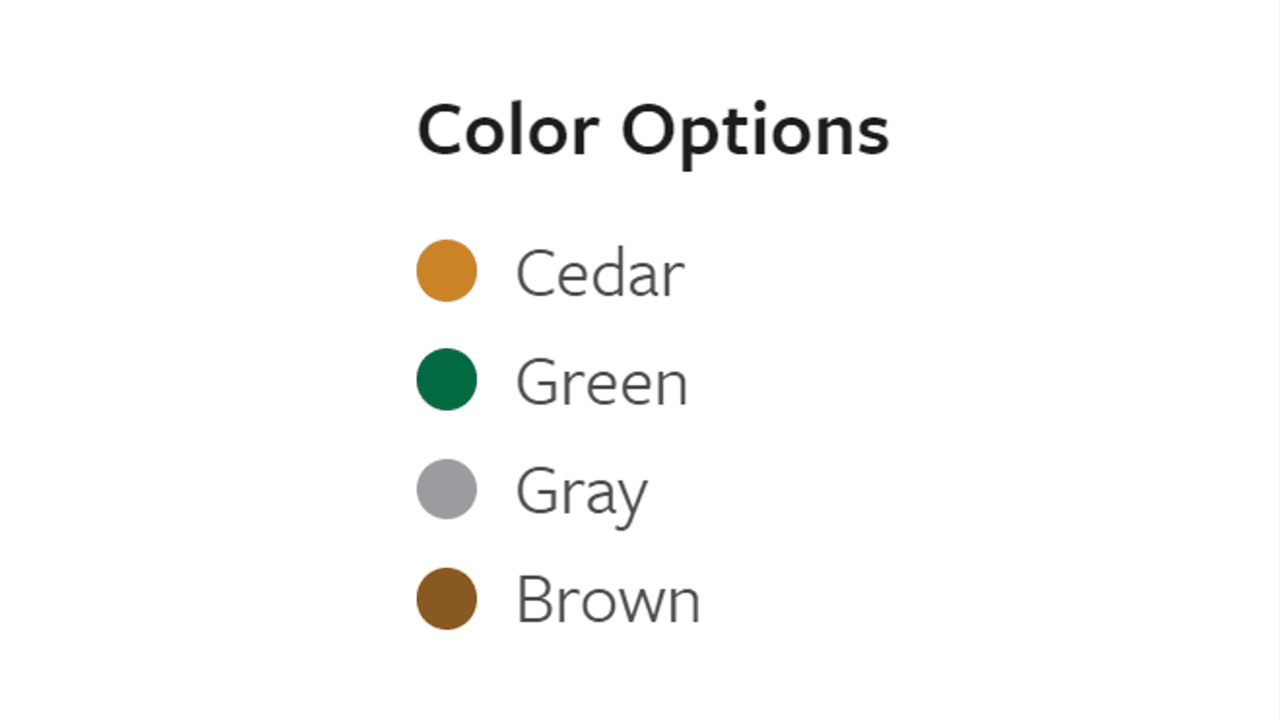This screenshot has height=720, width=1280.
Task: Choose Brown by its name
Action: click(x=608, y=601)
